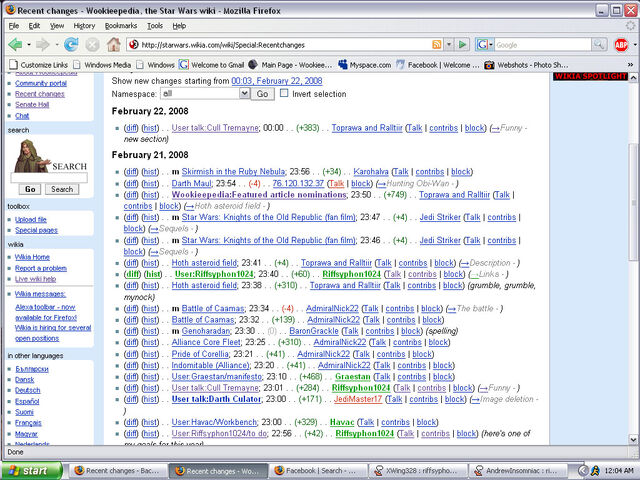Open the Deutsch language link

pyautogui.click(x=27, y=390)
